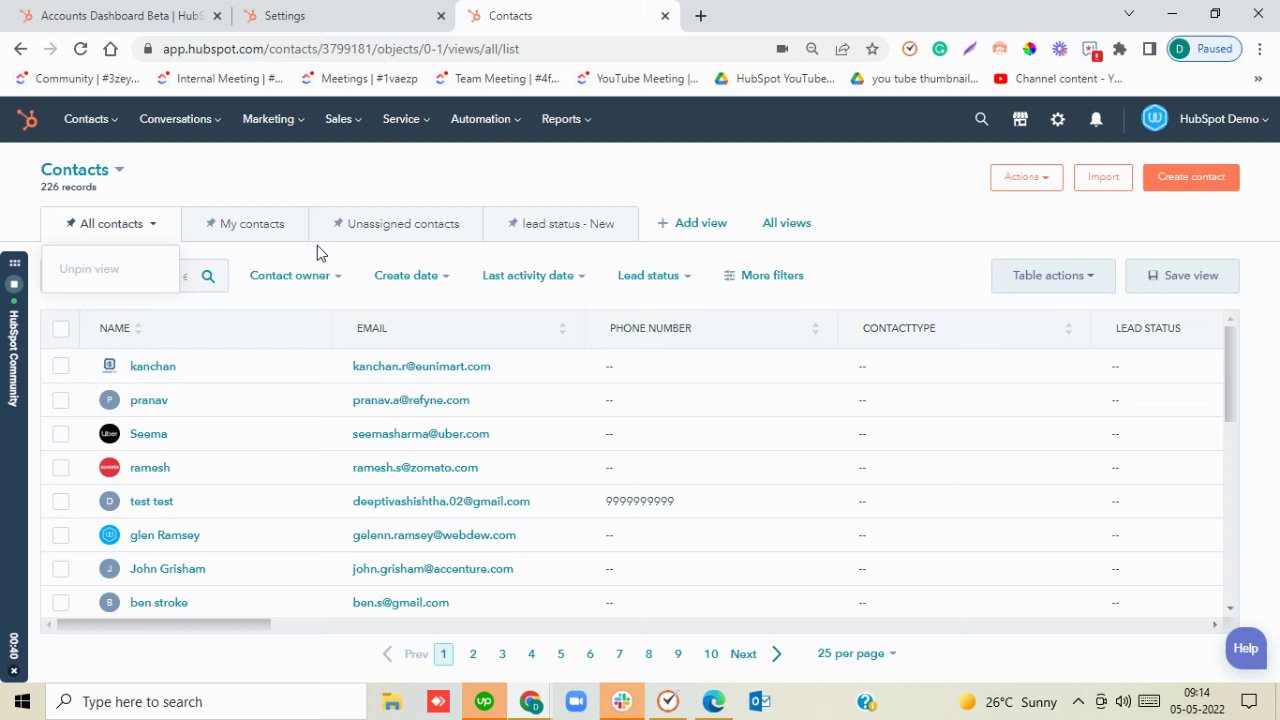Select the checkbox for test test
This screenshot has width=1280, height=720.
(x=61, y=501)
